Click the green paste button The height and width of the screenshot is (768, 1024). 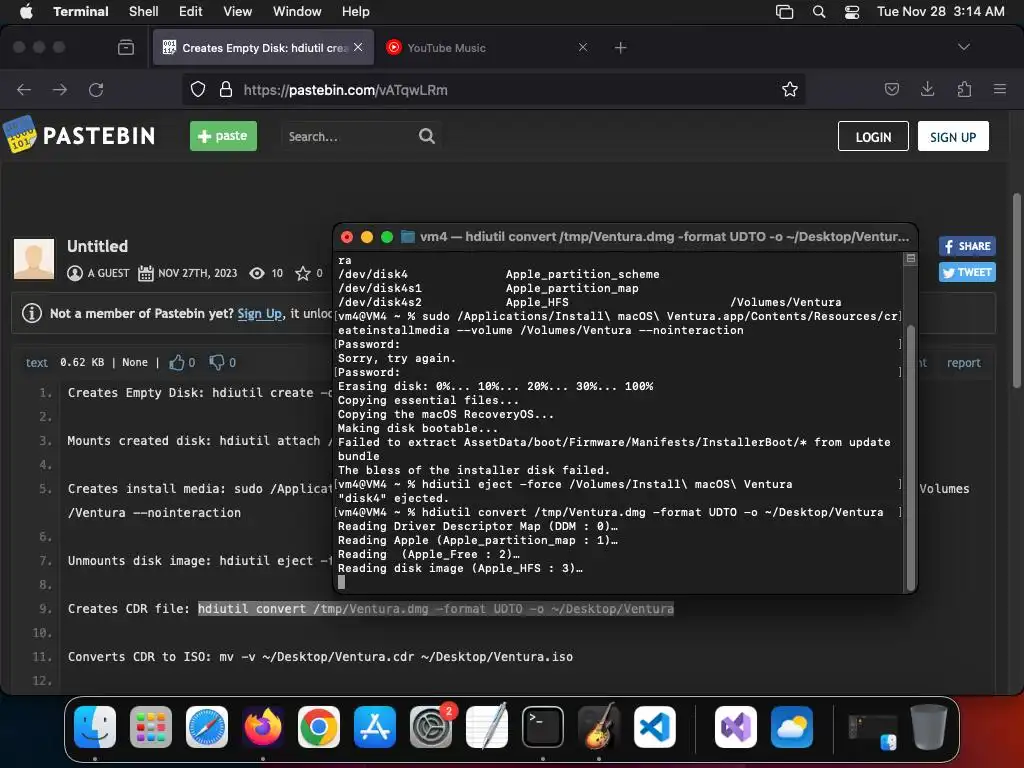click(223, 136)
